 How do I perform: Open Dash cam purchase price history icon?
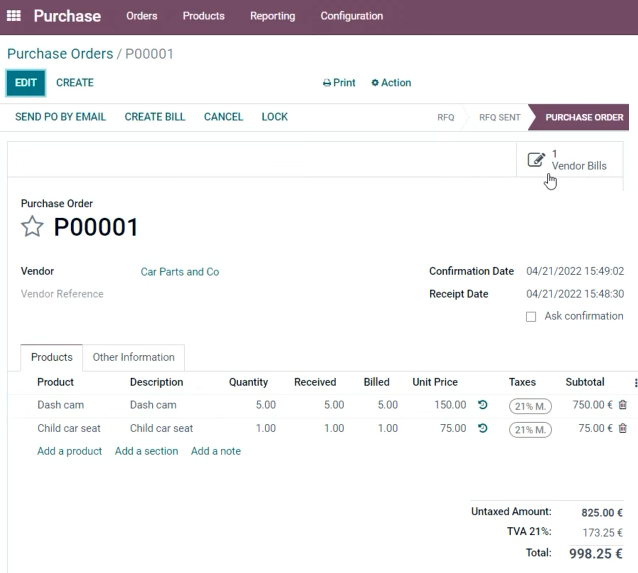tap(483, 405)
